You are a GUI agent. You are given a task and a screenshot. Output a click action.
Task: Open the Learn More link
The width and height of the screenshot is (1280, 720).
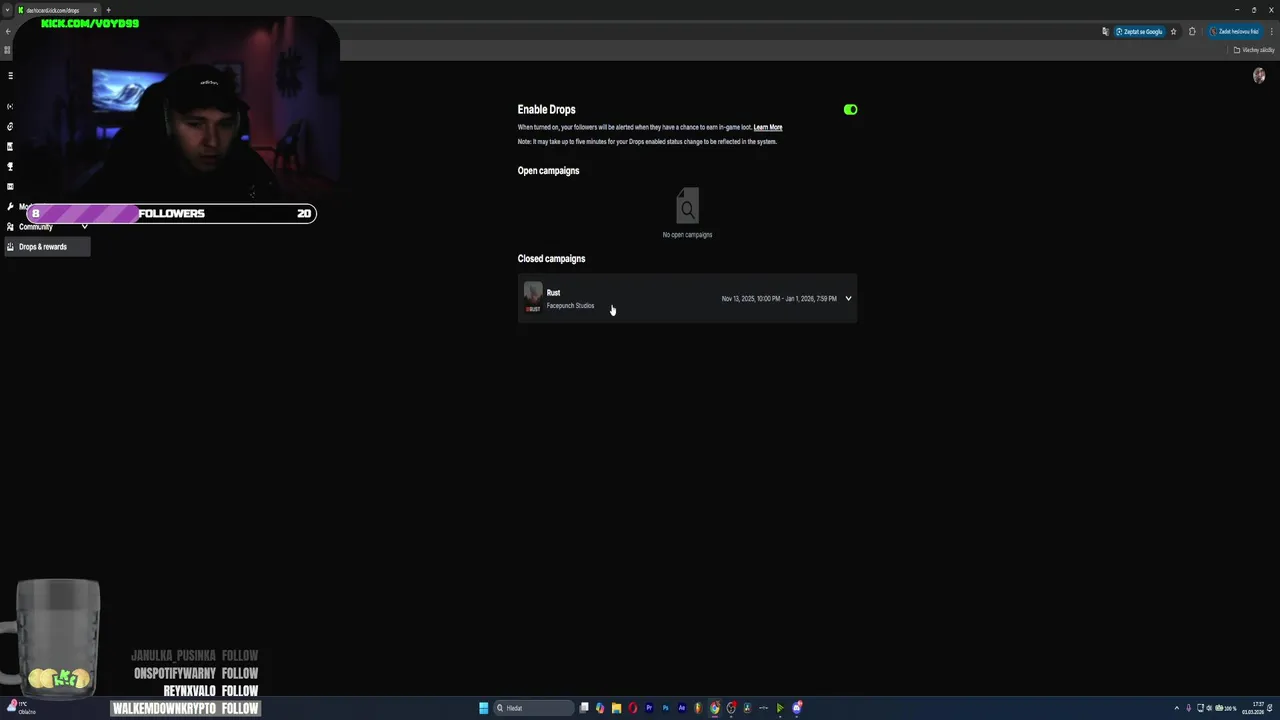(768, 127)
